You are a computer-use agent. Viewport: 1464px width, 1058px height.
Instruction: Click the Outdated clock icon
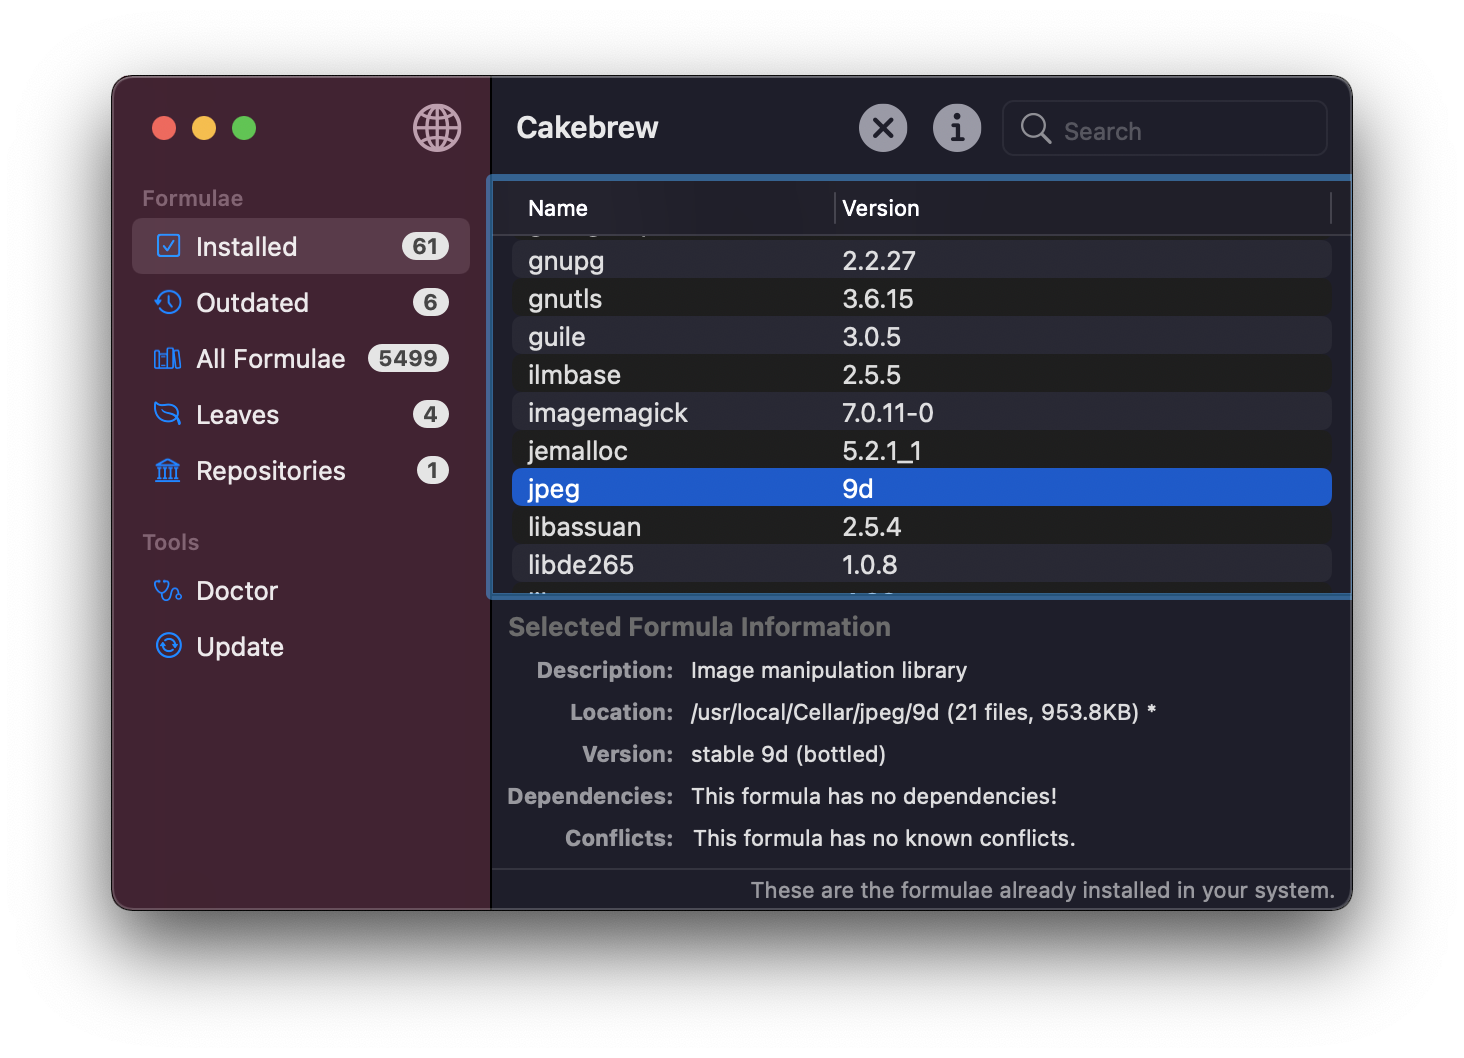168,302
